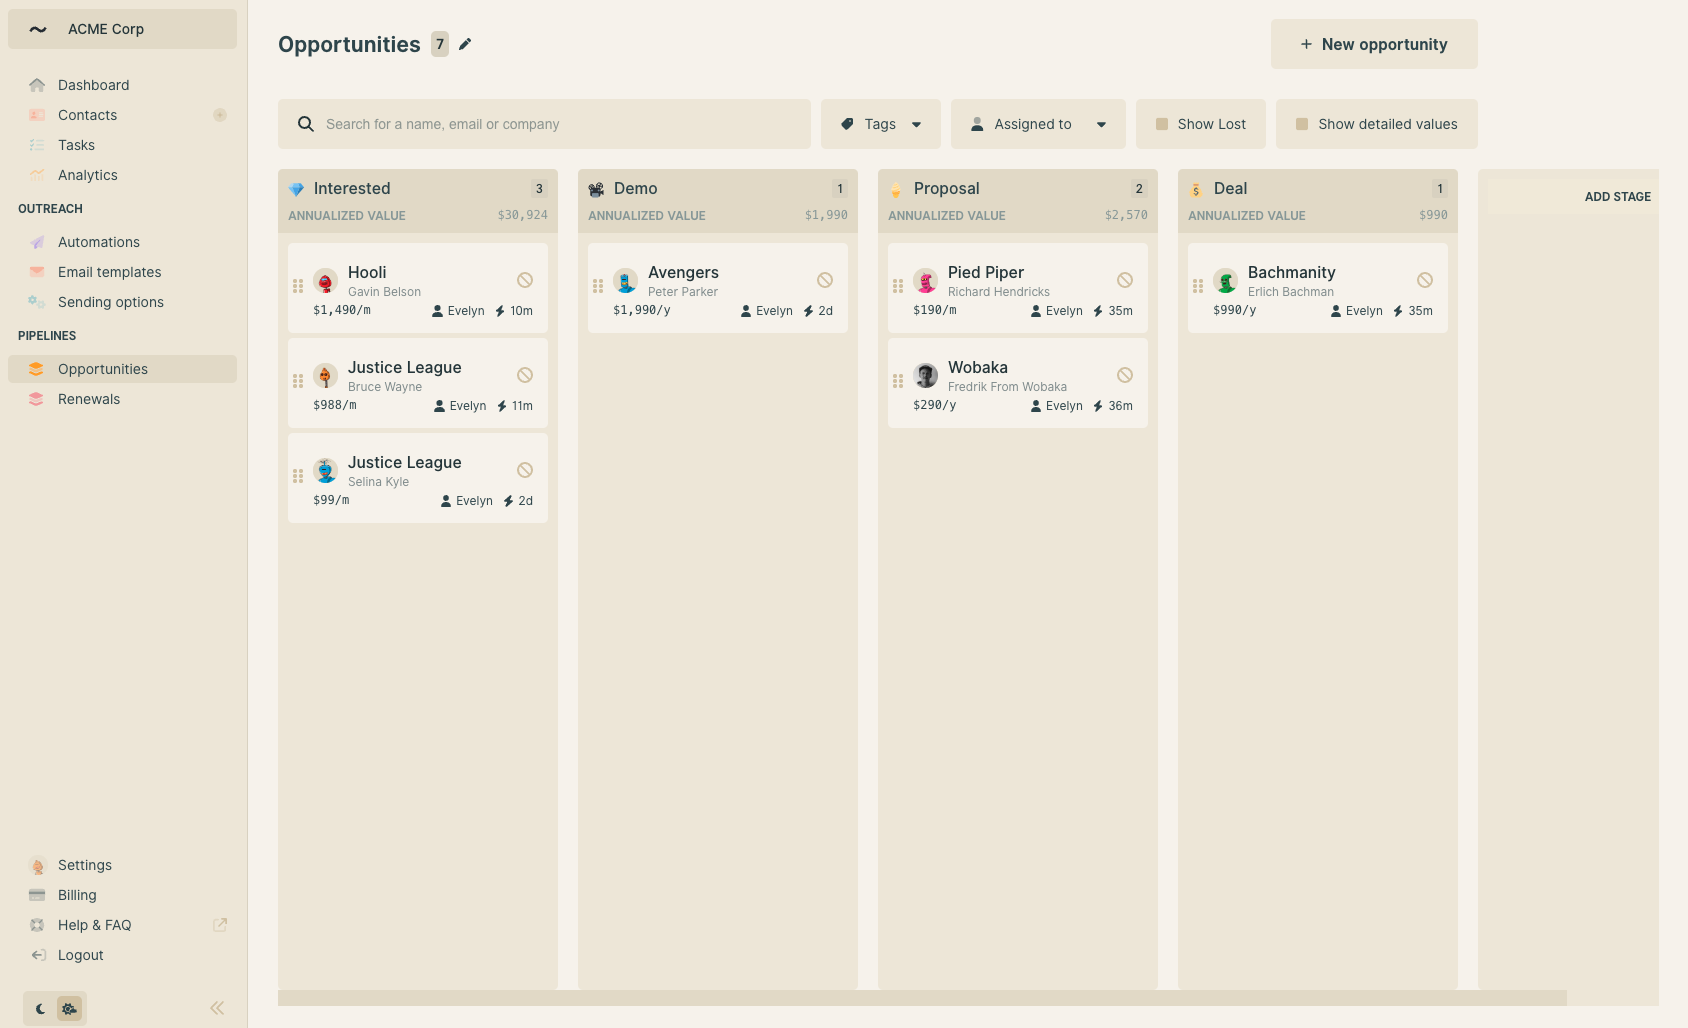1688x1028 pixels.
Task: Open Tasks from the sidebar
Action: point(122,145)
